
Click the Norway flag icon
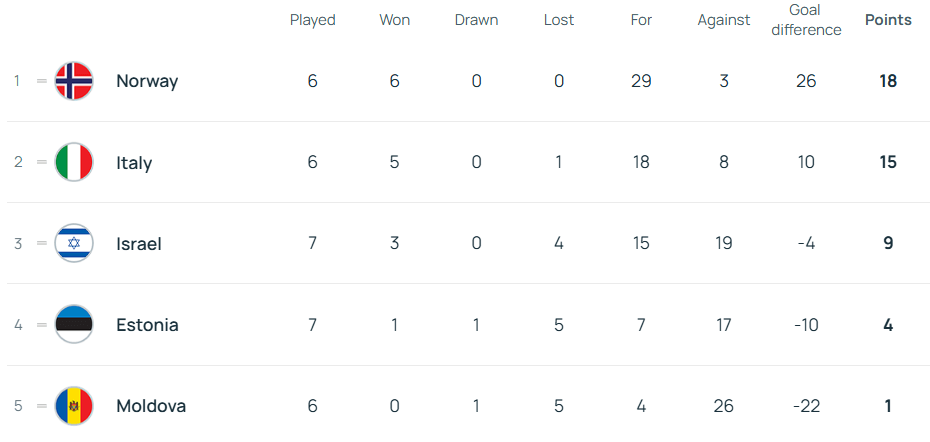(74, 81)
